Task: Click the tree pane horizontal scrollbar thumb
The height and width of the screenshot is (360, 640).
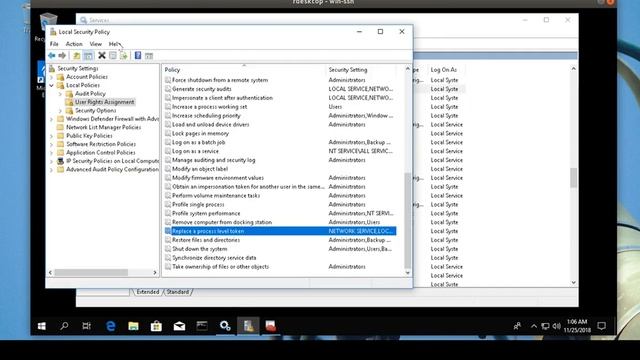Action: (x=91, y=272)
